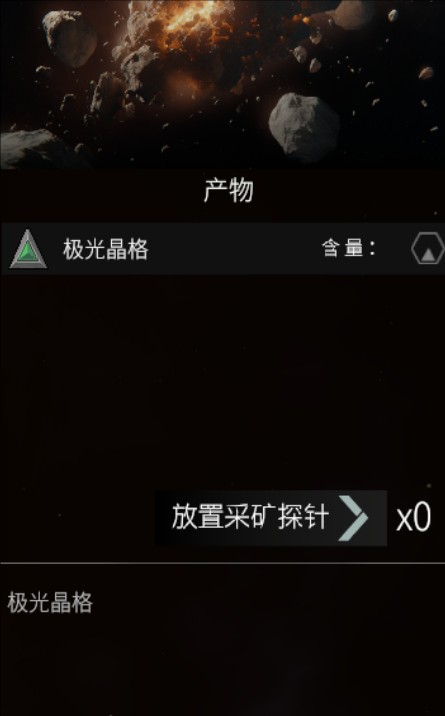The height and width of the screenshot is (716, 445).
Task: Click the small triangle inside the hexagon
Action: click(428, 255)
